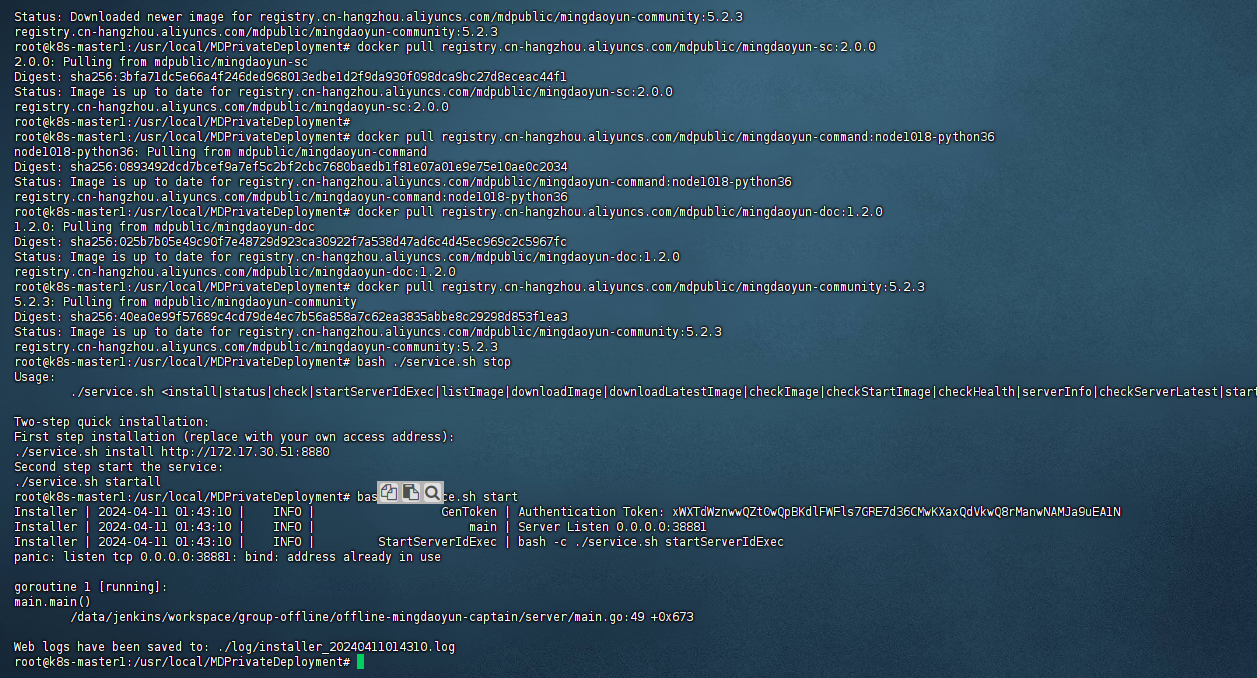Click the 'goroutine 1 [running]:' line
Screen dimensions: 1257x678
point(91,587)
